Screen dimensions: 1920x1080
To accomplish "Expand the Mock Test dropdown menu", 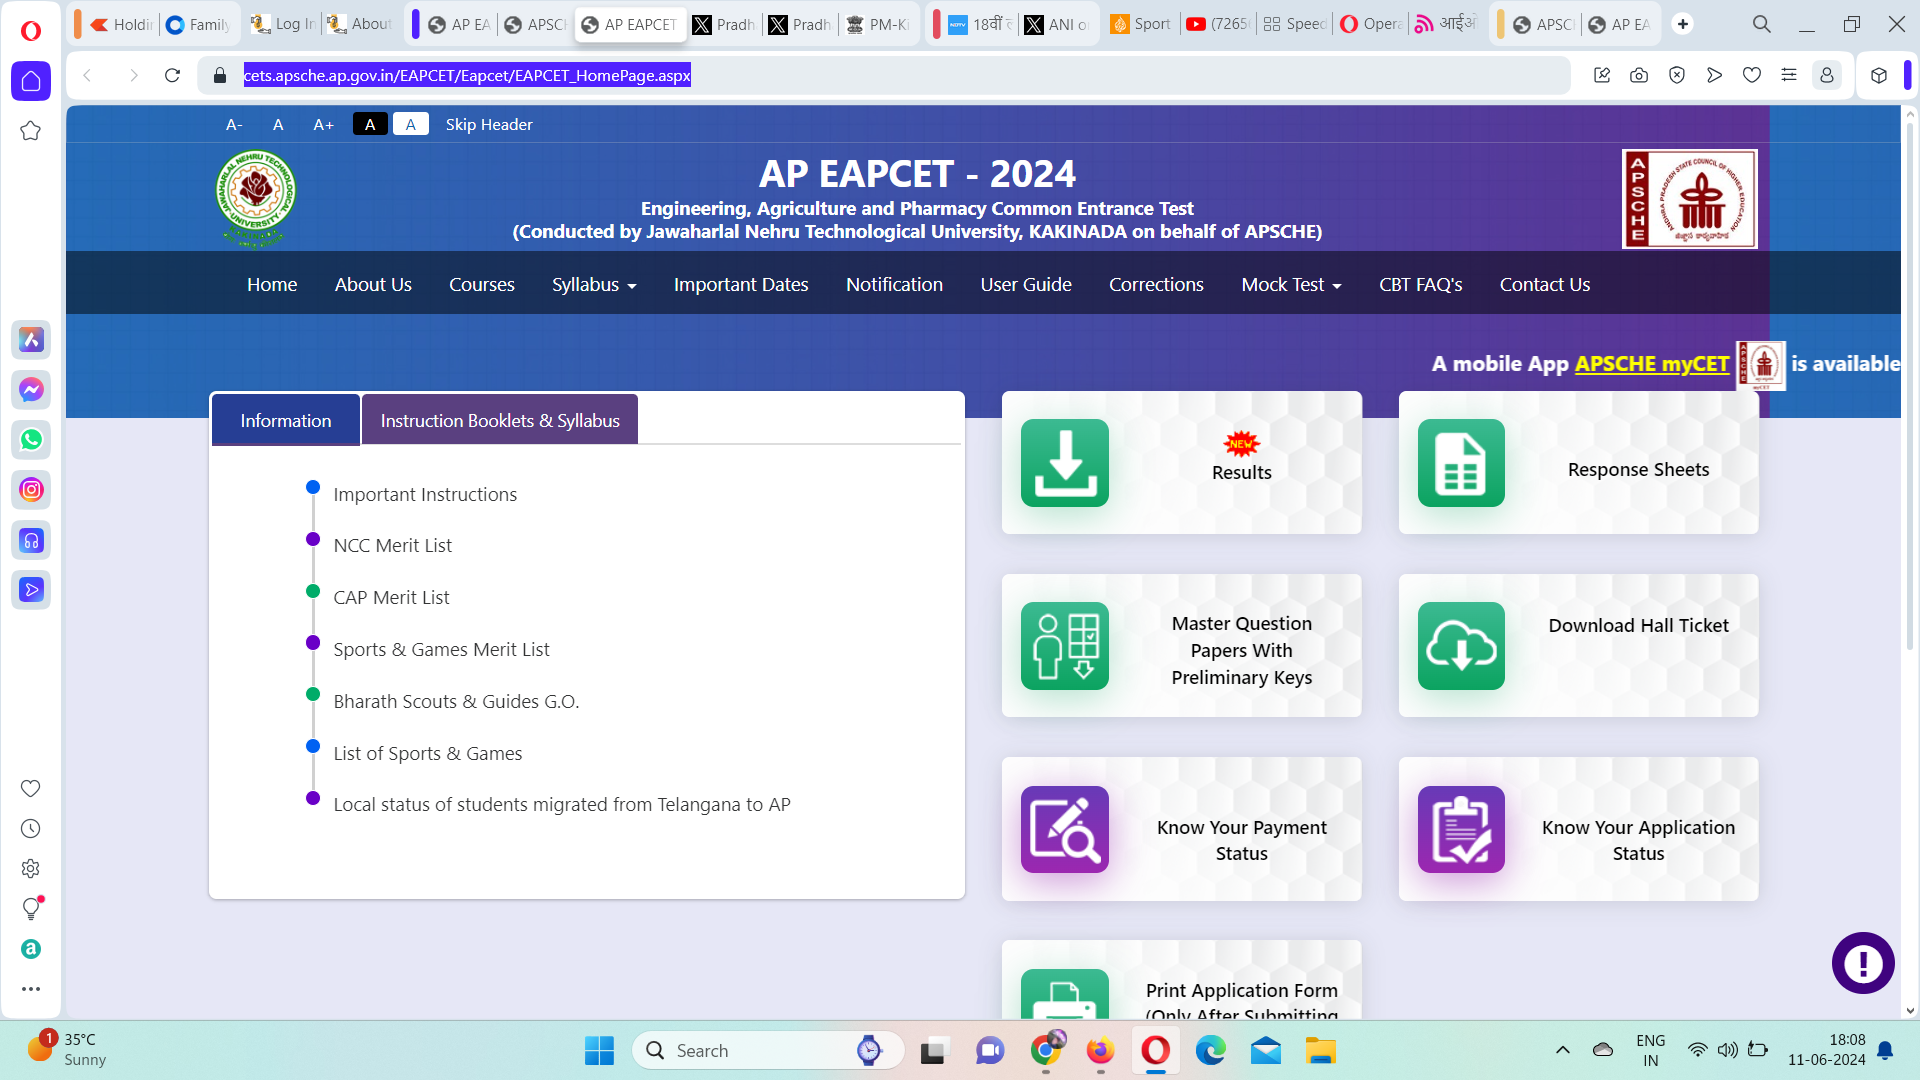I will coord(1291,285).
